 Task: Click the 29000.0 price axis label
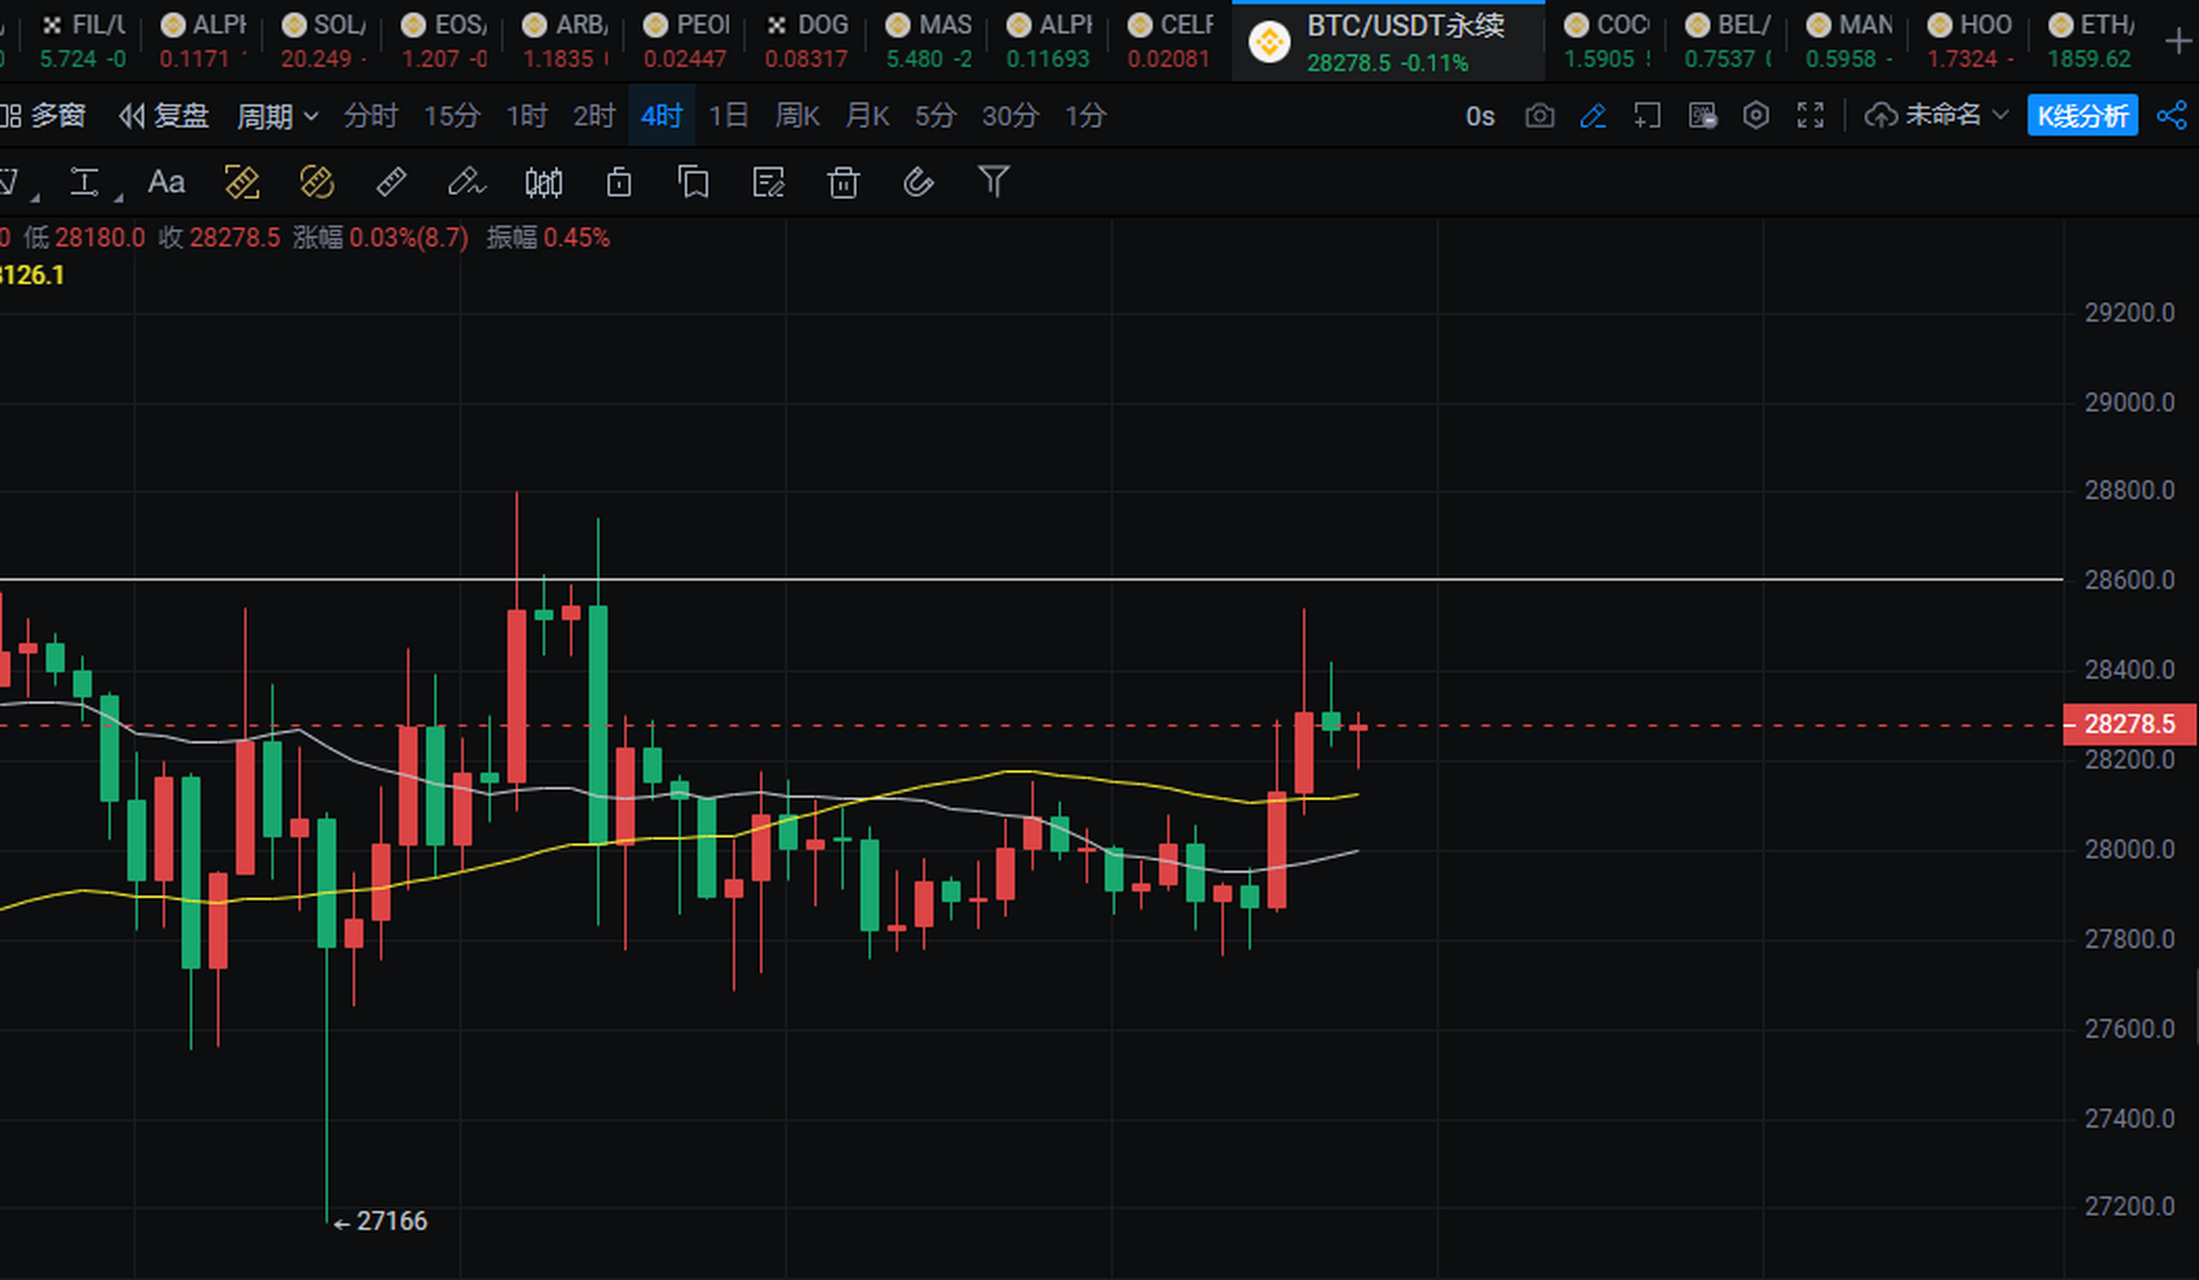coord(2129,402)
